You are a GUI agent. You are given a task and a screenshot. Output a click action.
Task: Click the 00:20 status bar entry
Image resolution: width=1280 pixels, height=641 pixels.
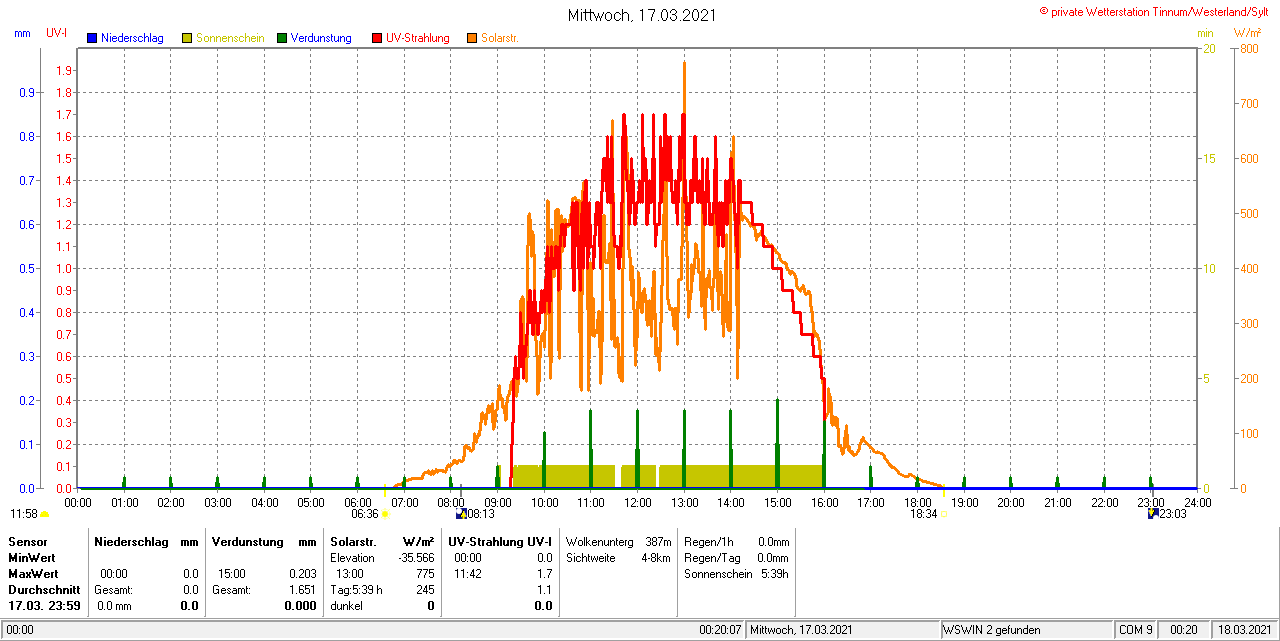tap(1183, 630)
